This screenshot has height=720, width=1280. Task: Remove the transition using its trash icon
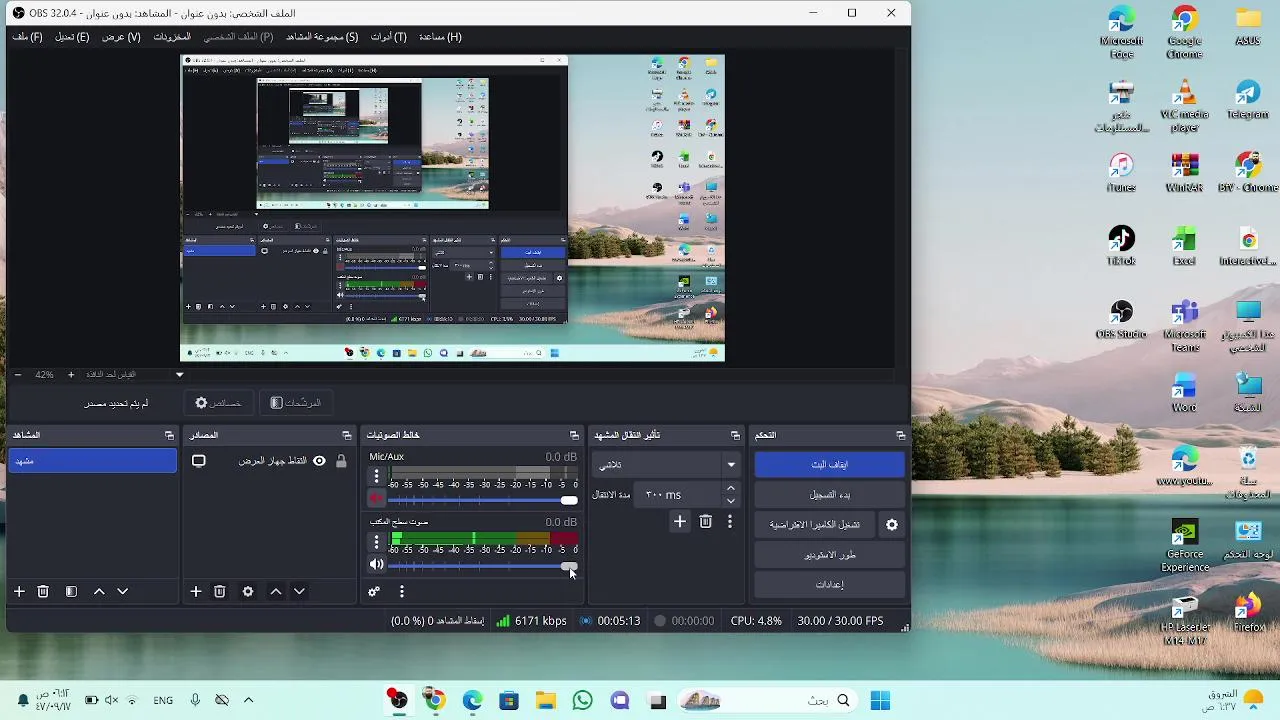point(706,521)
